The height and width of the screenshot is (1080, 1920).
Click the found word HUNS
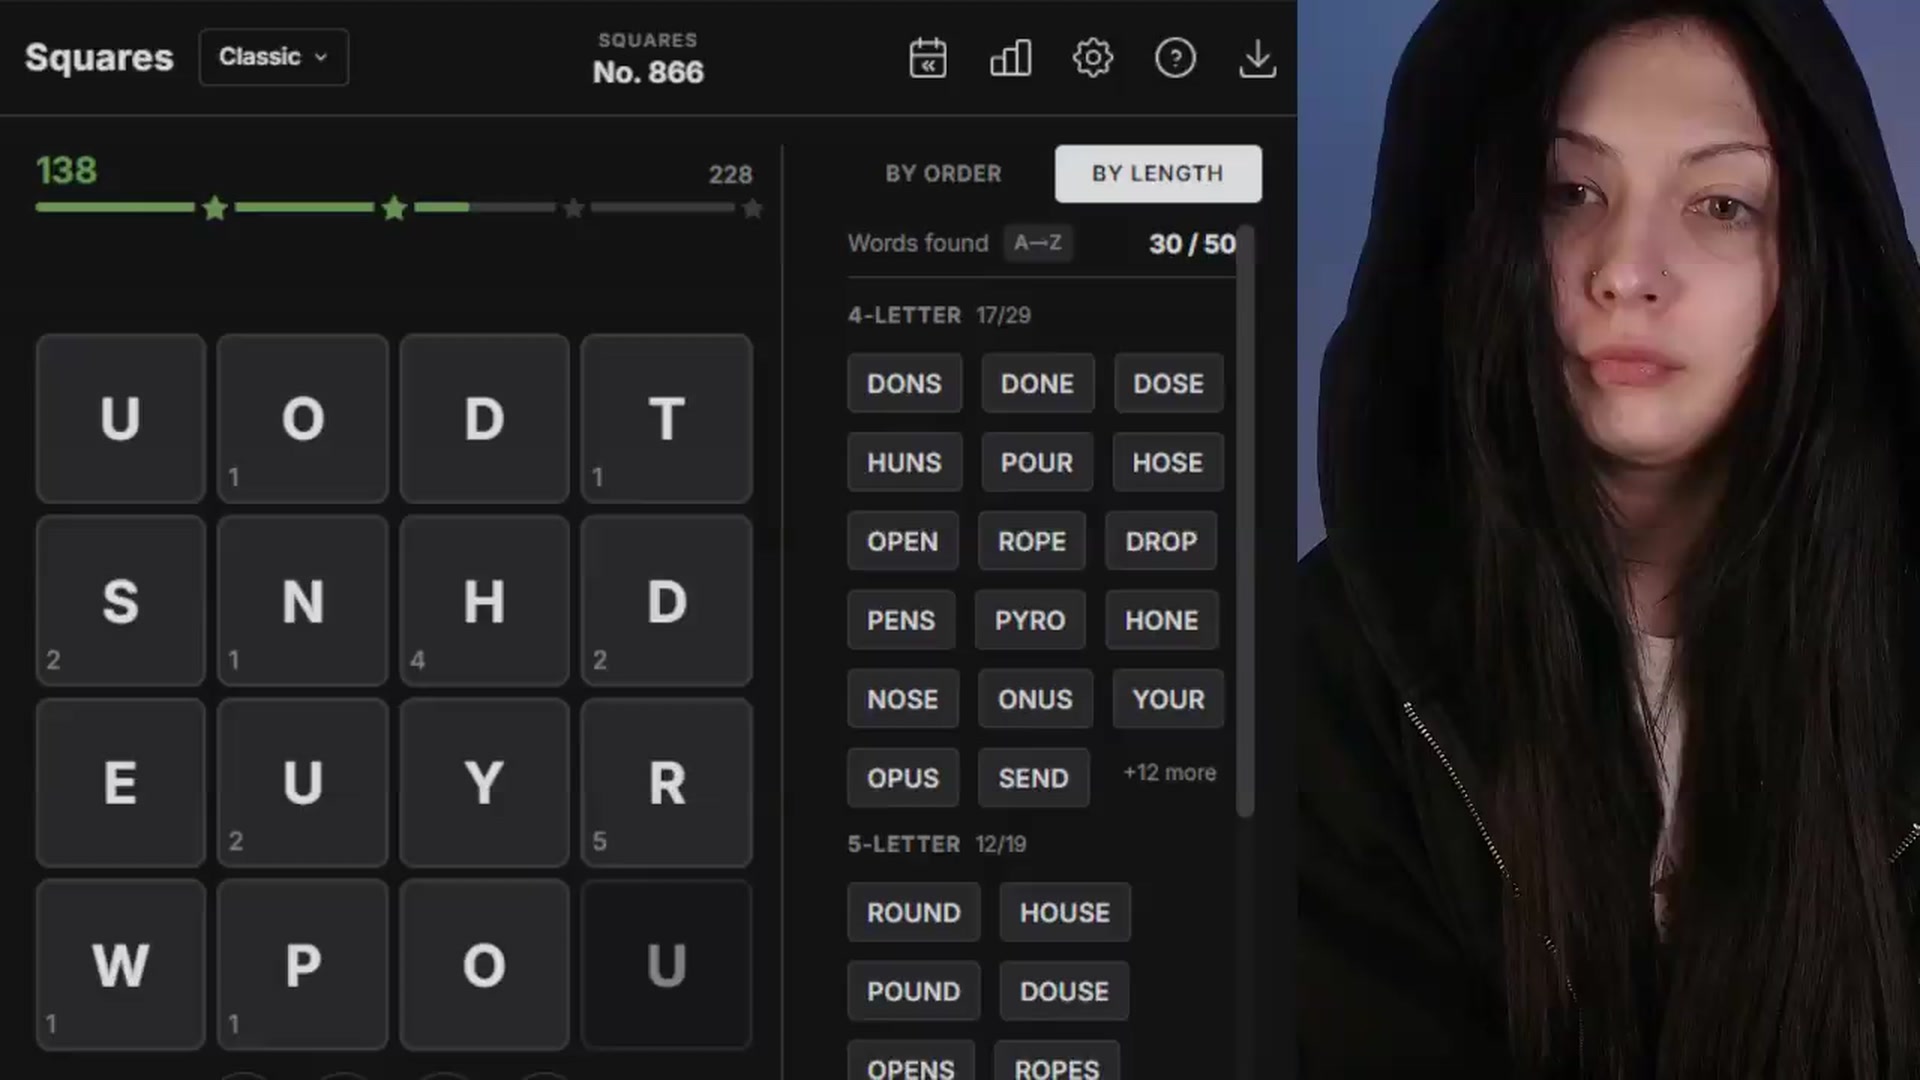(x=904, y=462)
